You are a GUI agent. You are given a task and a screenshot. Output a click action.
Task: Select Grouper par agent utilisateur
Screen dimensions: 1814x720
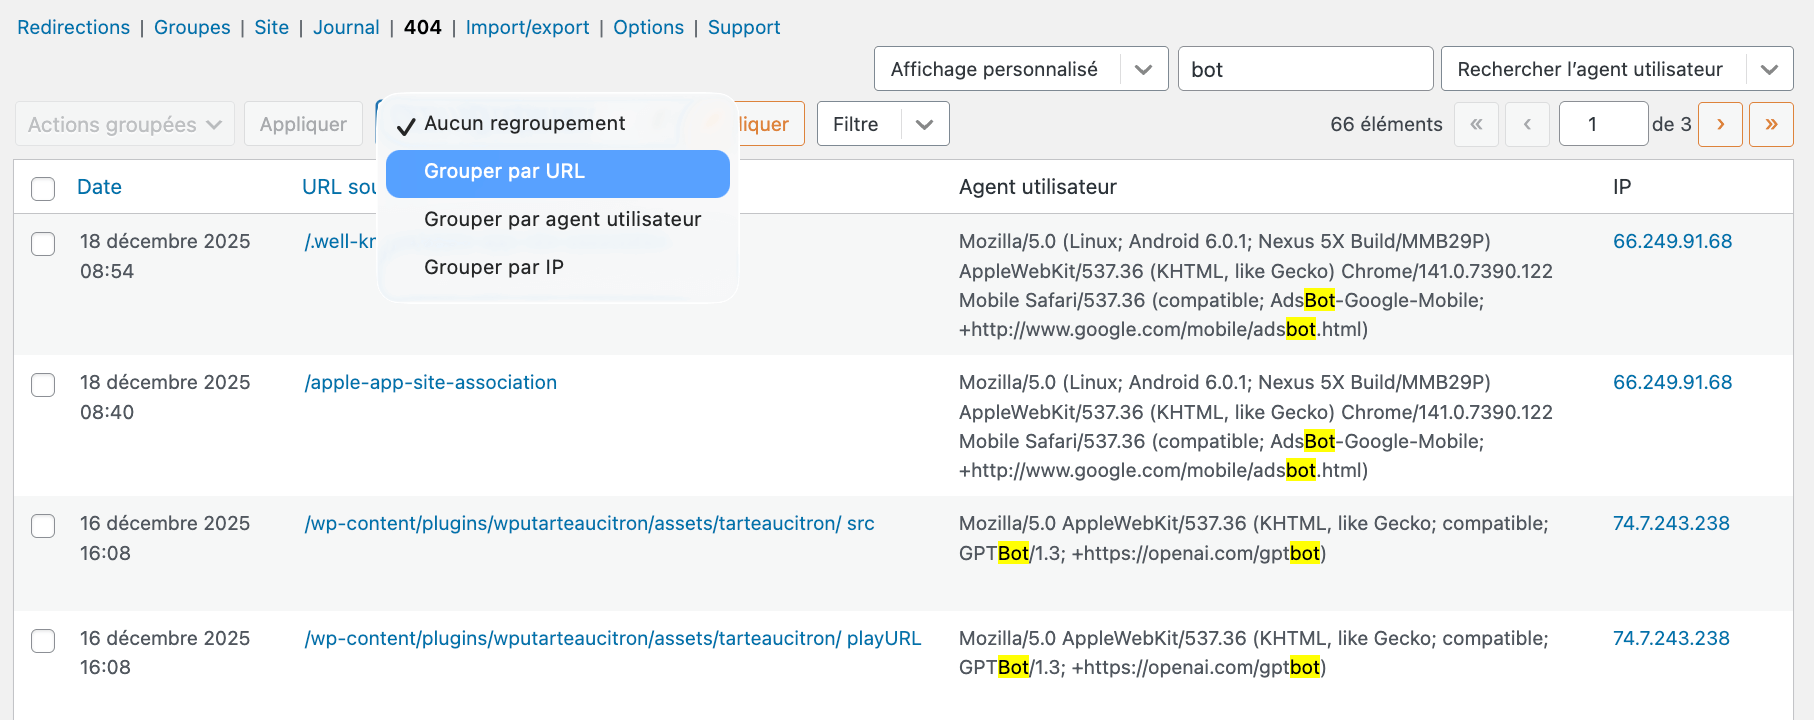562,219
